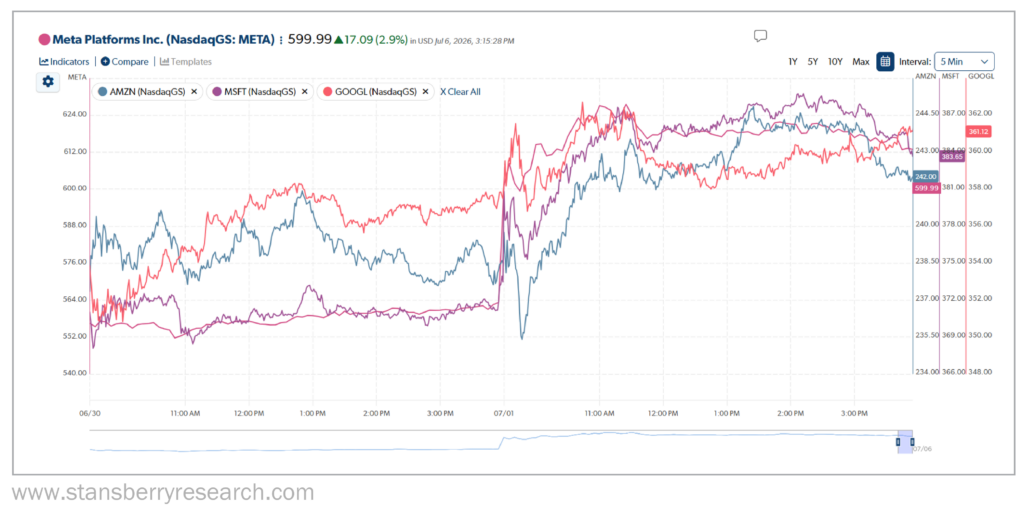Remove MSFT comparison with its X

point(304,92)
